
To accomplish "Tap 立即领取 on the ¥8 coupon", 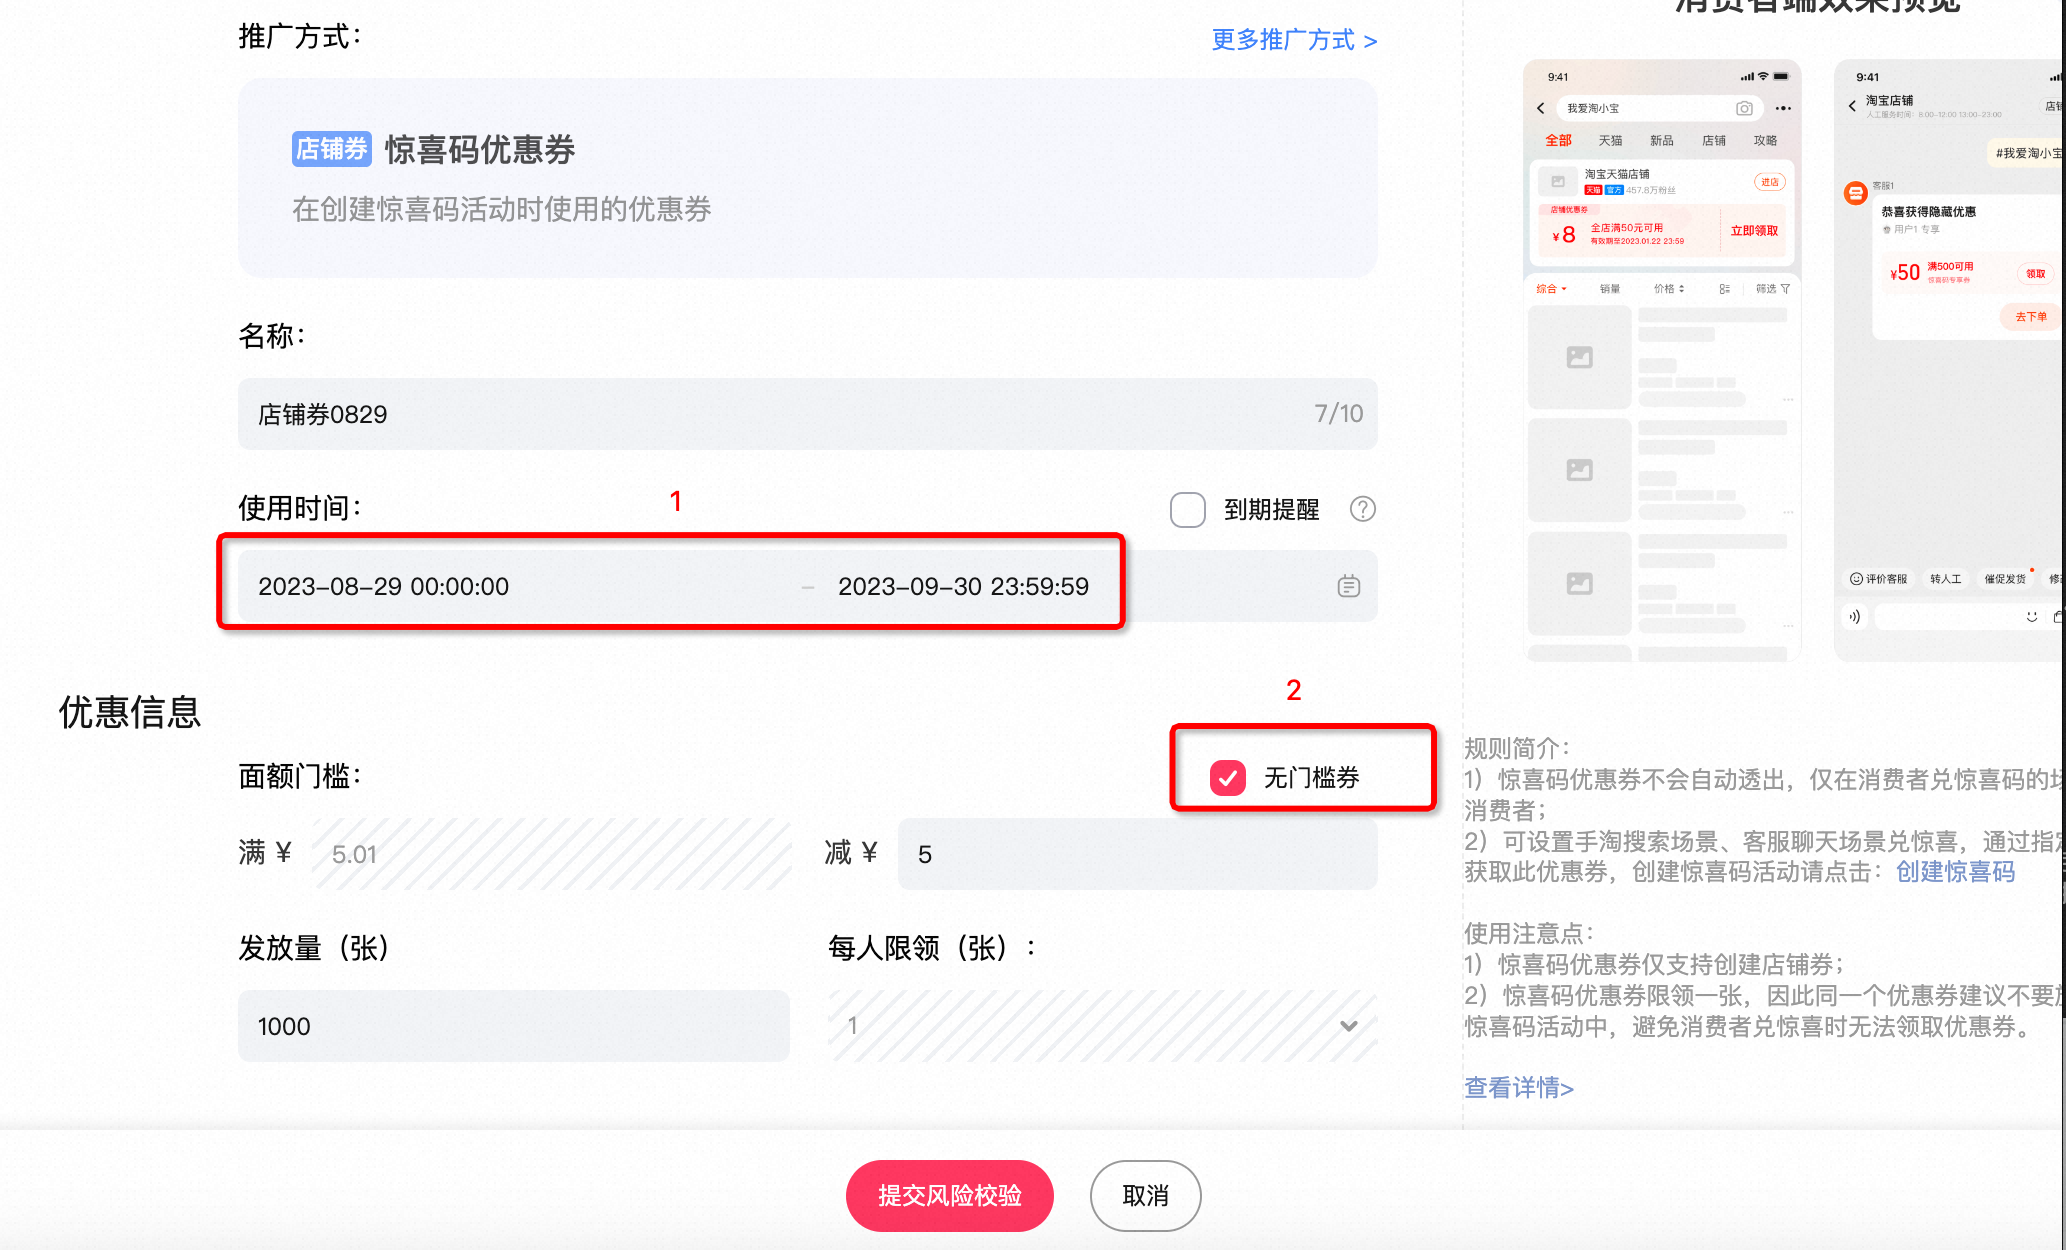I will pos(1754,231).
